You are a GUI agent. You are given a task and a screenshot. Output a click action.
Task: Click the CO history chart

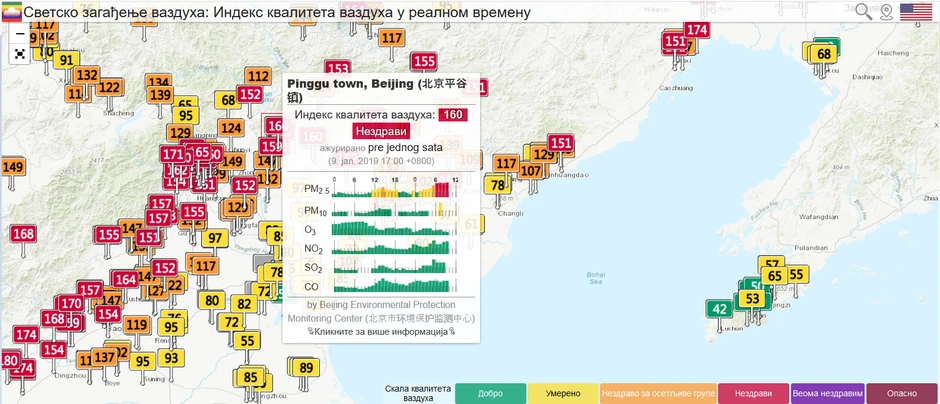coord(394,285)
